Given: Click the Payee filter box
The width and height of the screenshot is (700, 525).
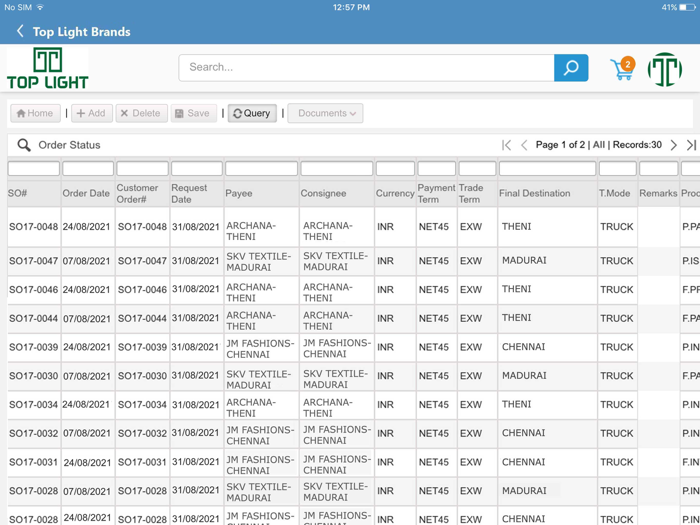Looking at the screenshot, I should click(x=262, y=168).
